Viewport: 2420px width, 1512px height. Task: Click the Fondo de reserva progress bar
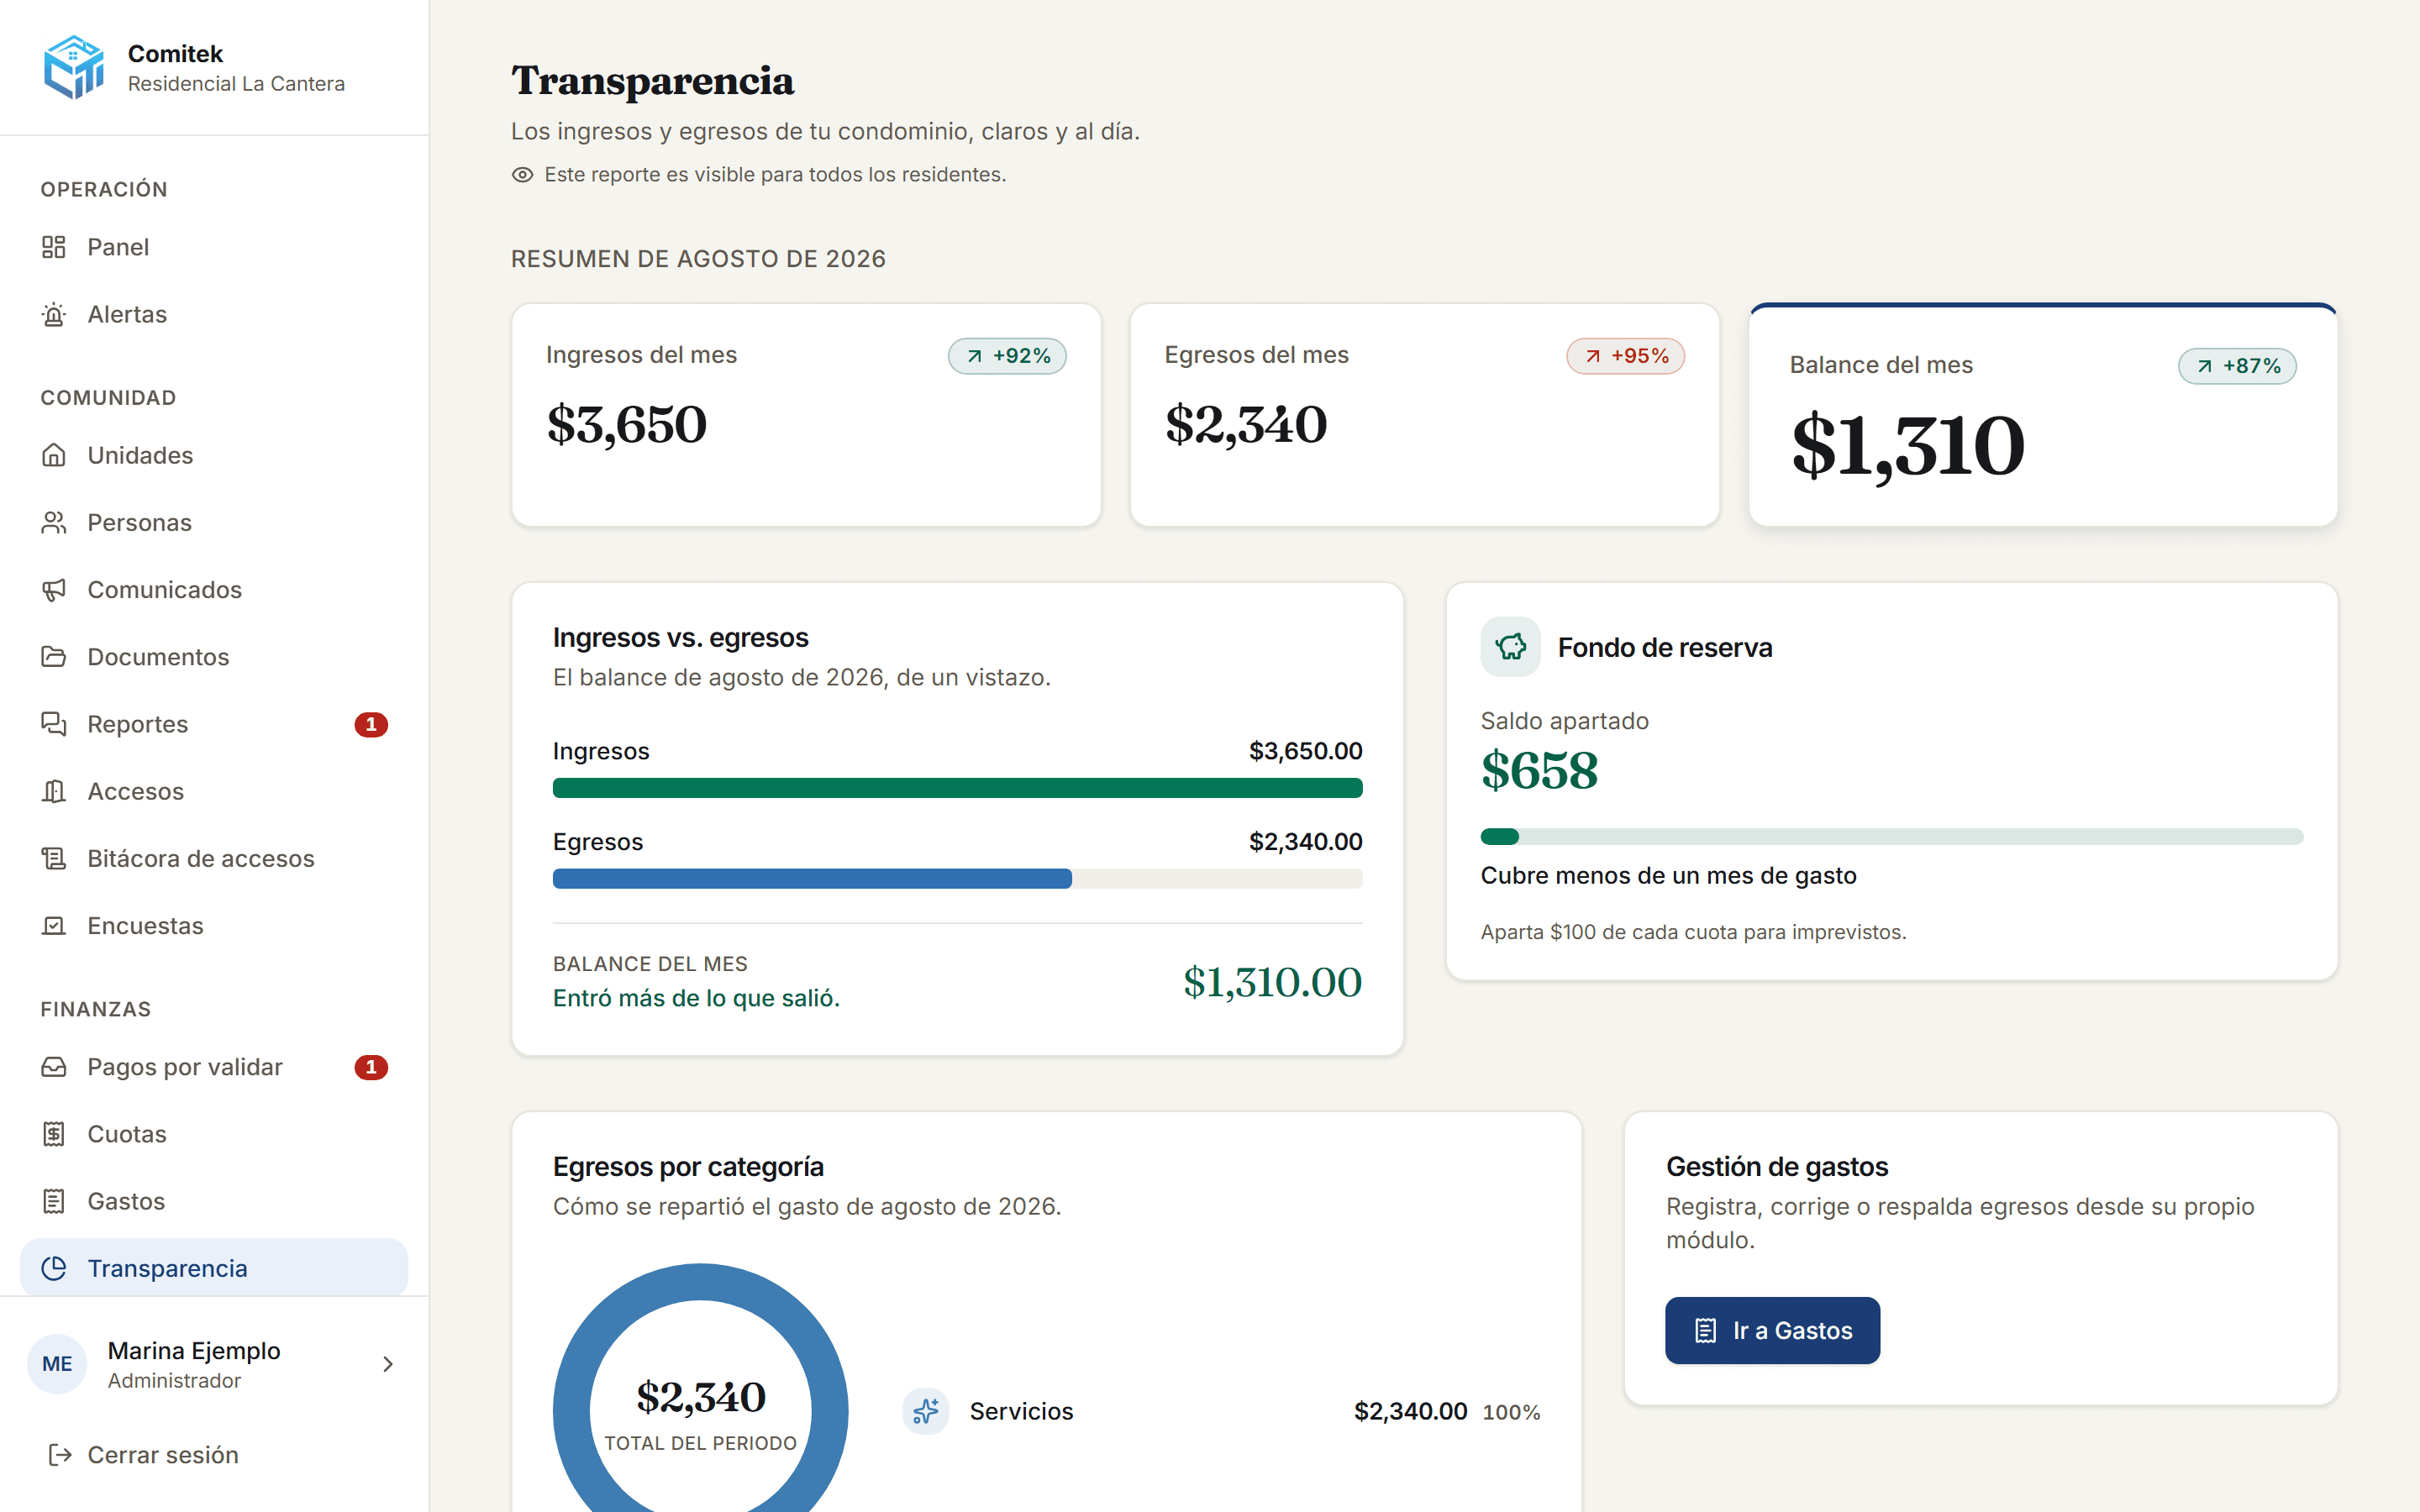1891,837
